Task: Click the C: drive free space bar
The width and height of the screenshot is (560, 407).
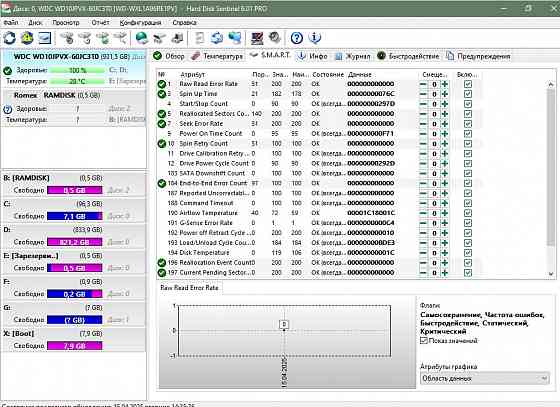Action: point(75,216)
